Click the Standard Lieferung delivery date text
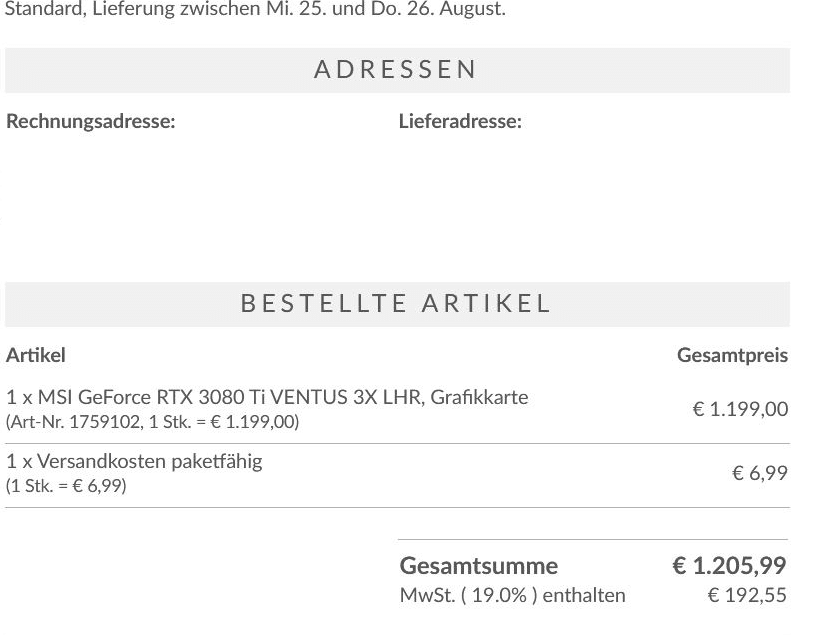This screenshot has width=835, height=635. (x=255, y=9)
